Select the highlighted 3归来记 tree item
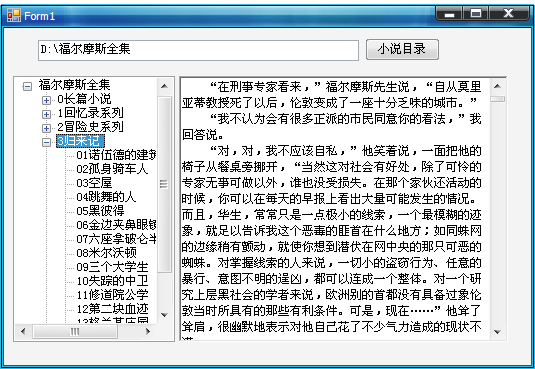Image resolution: width=535 pixels, height=369 pixels. point(80,141)
